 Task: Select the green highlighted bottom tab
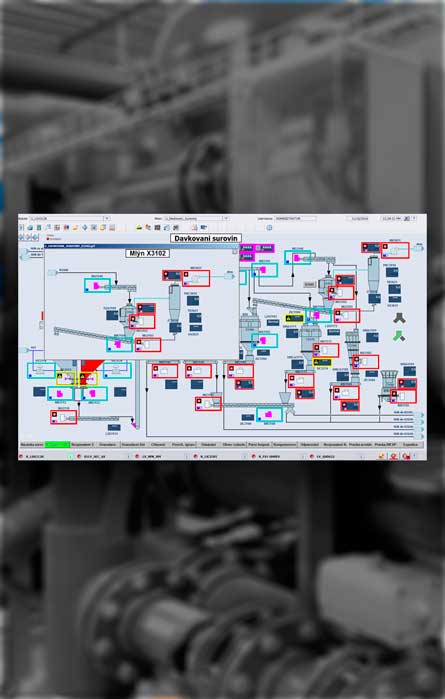[58, 444]
